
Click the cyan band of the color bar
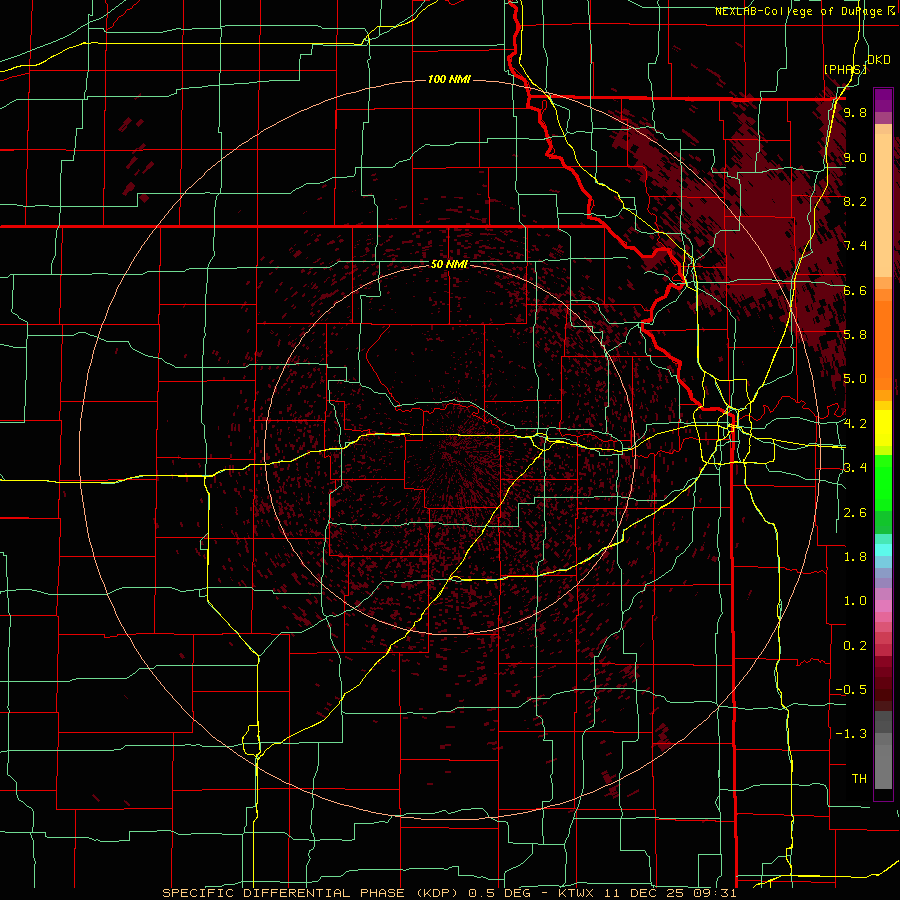(883, 550)
